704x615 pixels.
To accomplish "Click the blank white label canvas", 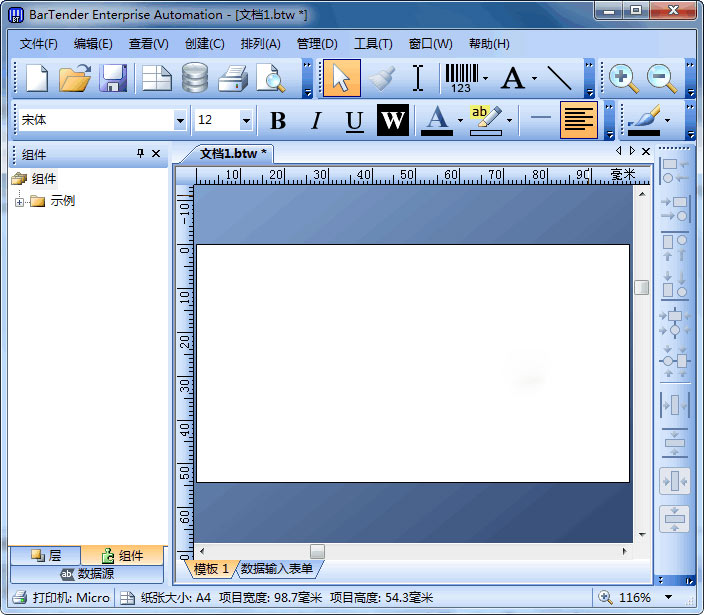I will click(x=413, y=364).
